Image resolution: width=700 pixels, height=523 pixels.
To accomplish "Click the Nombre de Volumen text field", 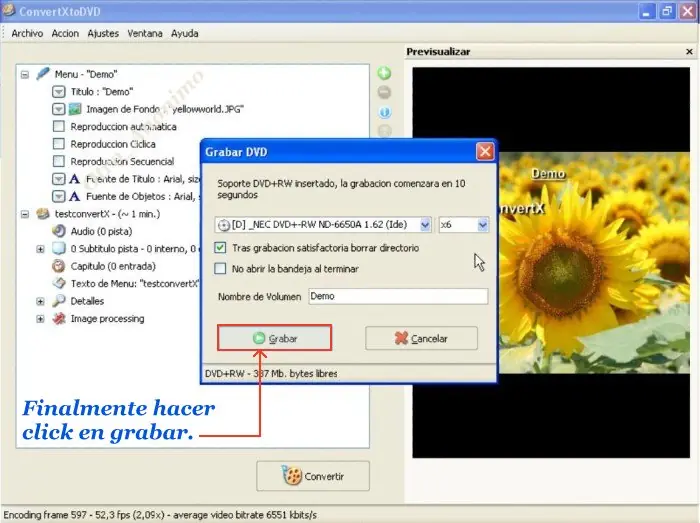I will point(397,296).
